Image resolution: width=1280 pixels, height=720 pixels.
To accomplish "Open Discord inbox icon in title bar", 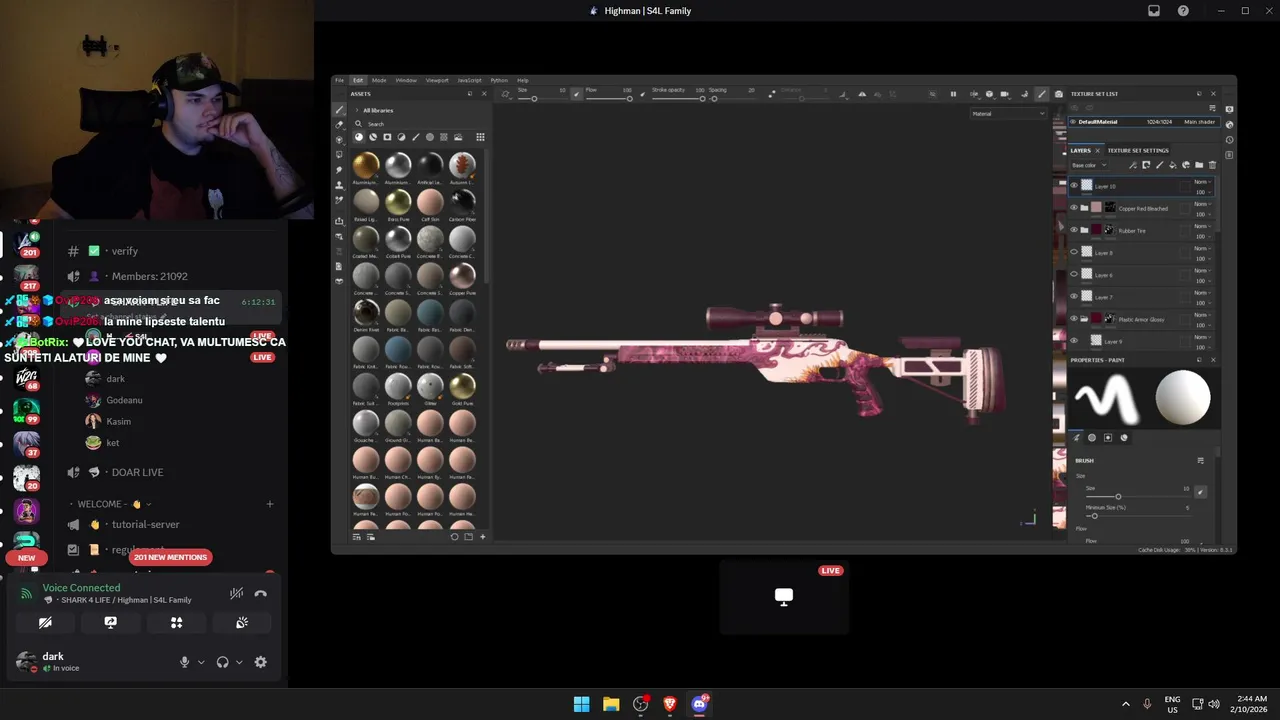I will 1154,11.
